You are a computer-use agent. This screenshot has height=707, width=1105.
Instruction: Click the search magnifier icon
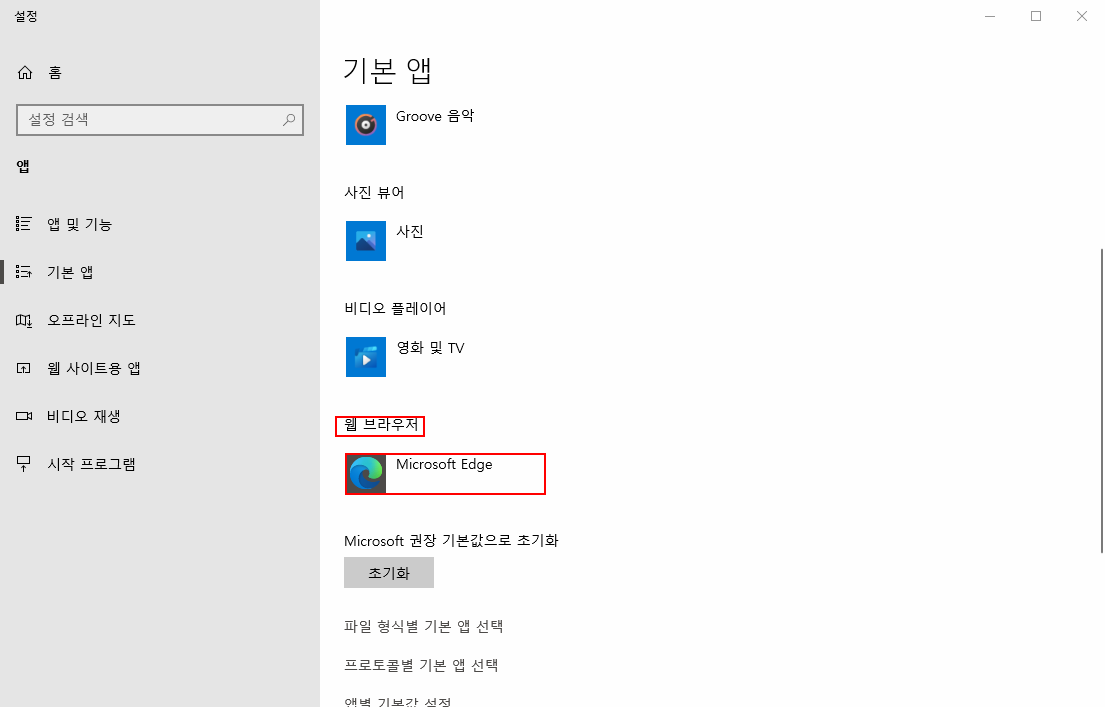(x=289, y=120)
